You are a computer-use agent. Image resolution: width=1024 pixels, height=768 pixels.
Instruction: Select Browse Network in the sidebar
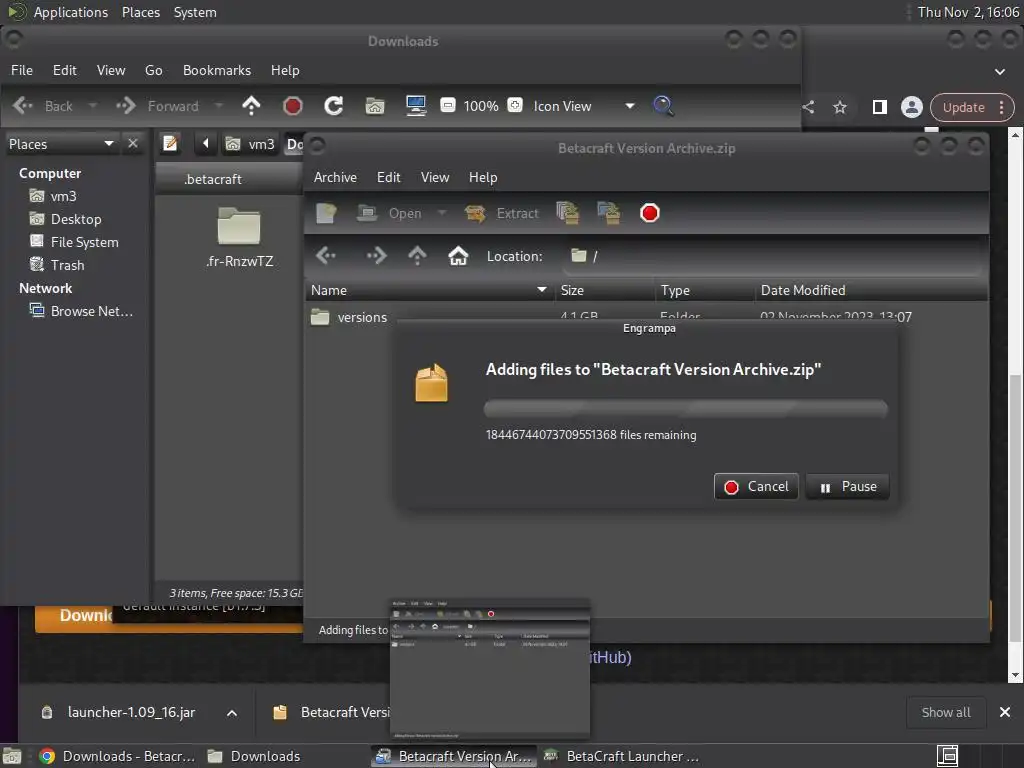point(81,311)
